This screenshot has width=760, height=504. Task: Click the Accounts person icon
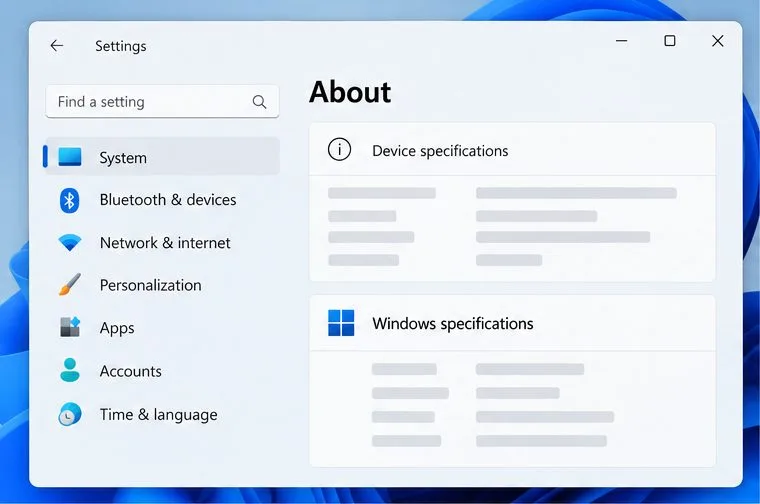click(70, 370)
